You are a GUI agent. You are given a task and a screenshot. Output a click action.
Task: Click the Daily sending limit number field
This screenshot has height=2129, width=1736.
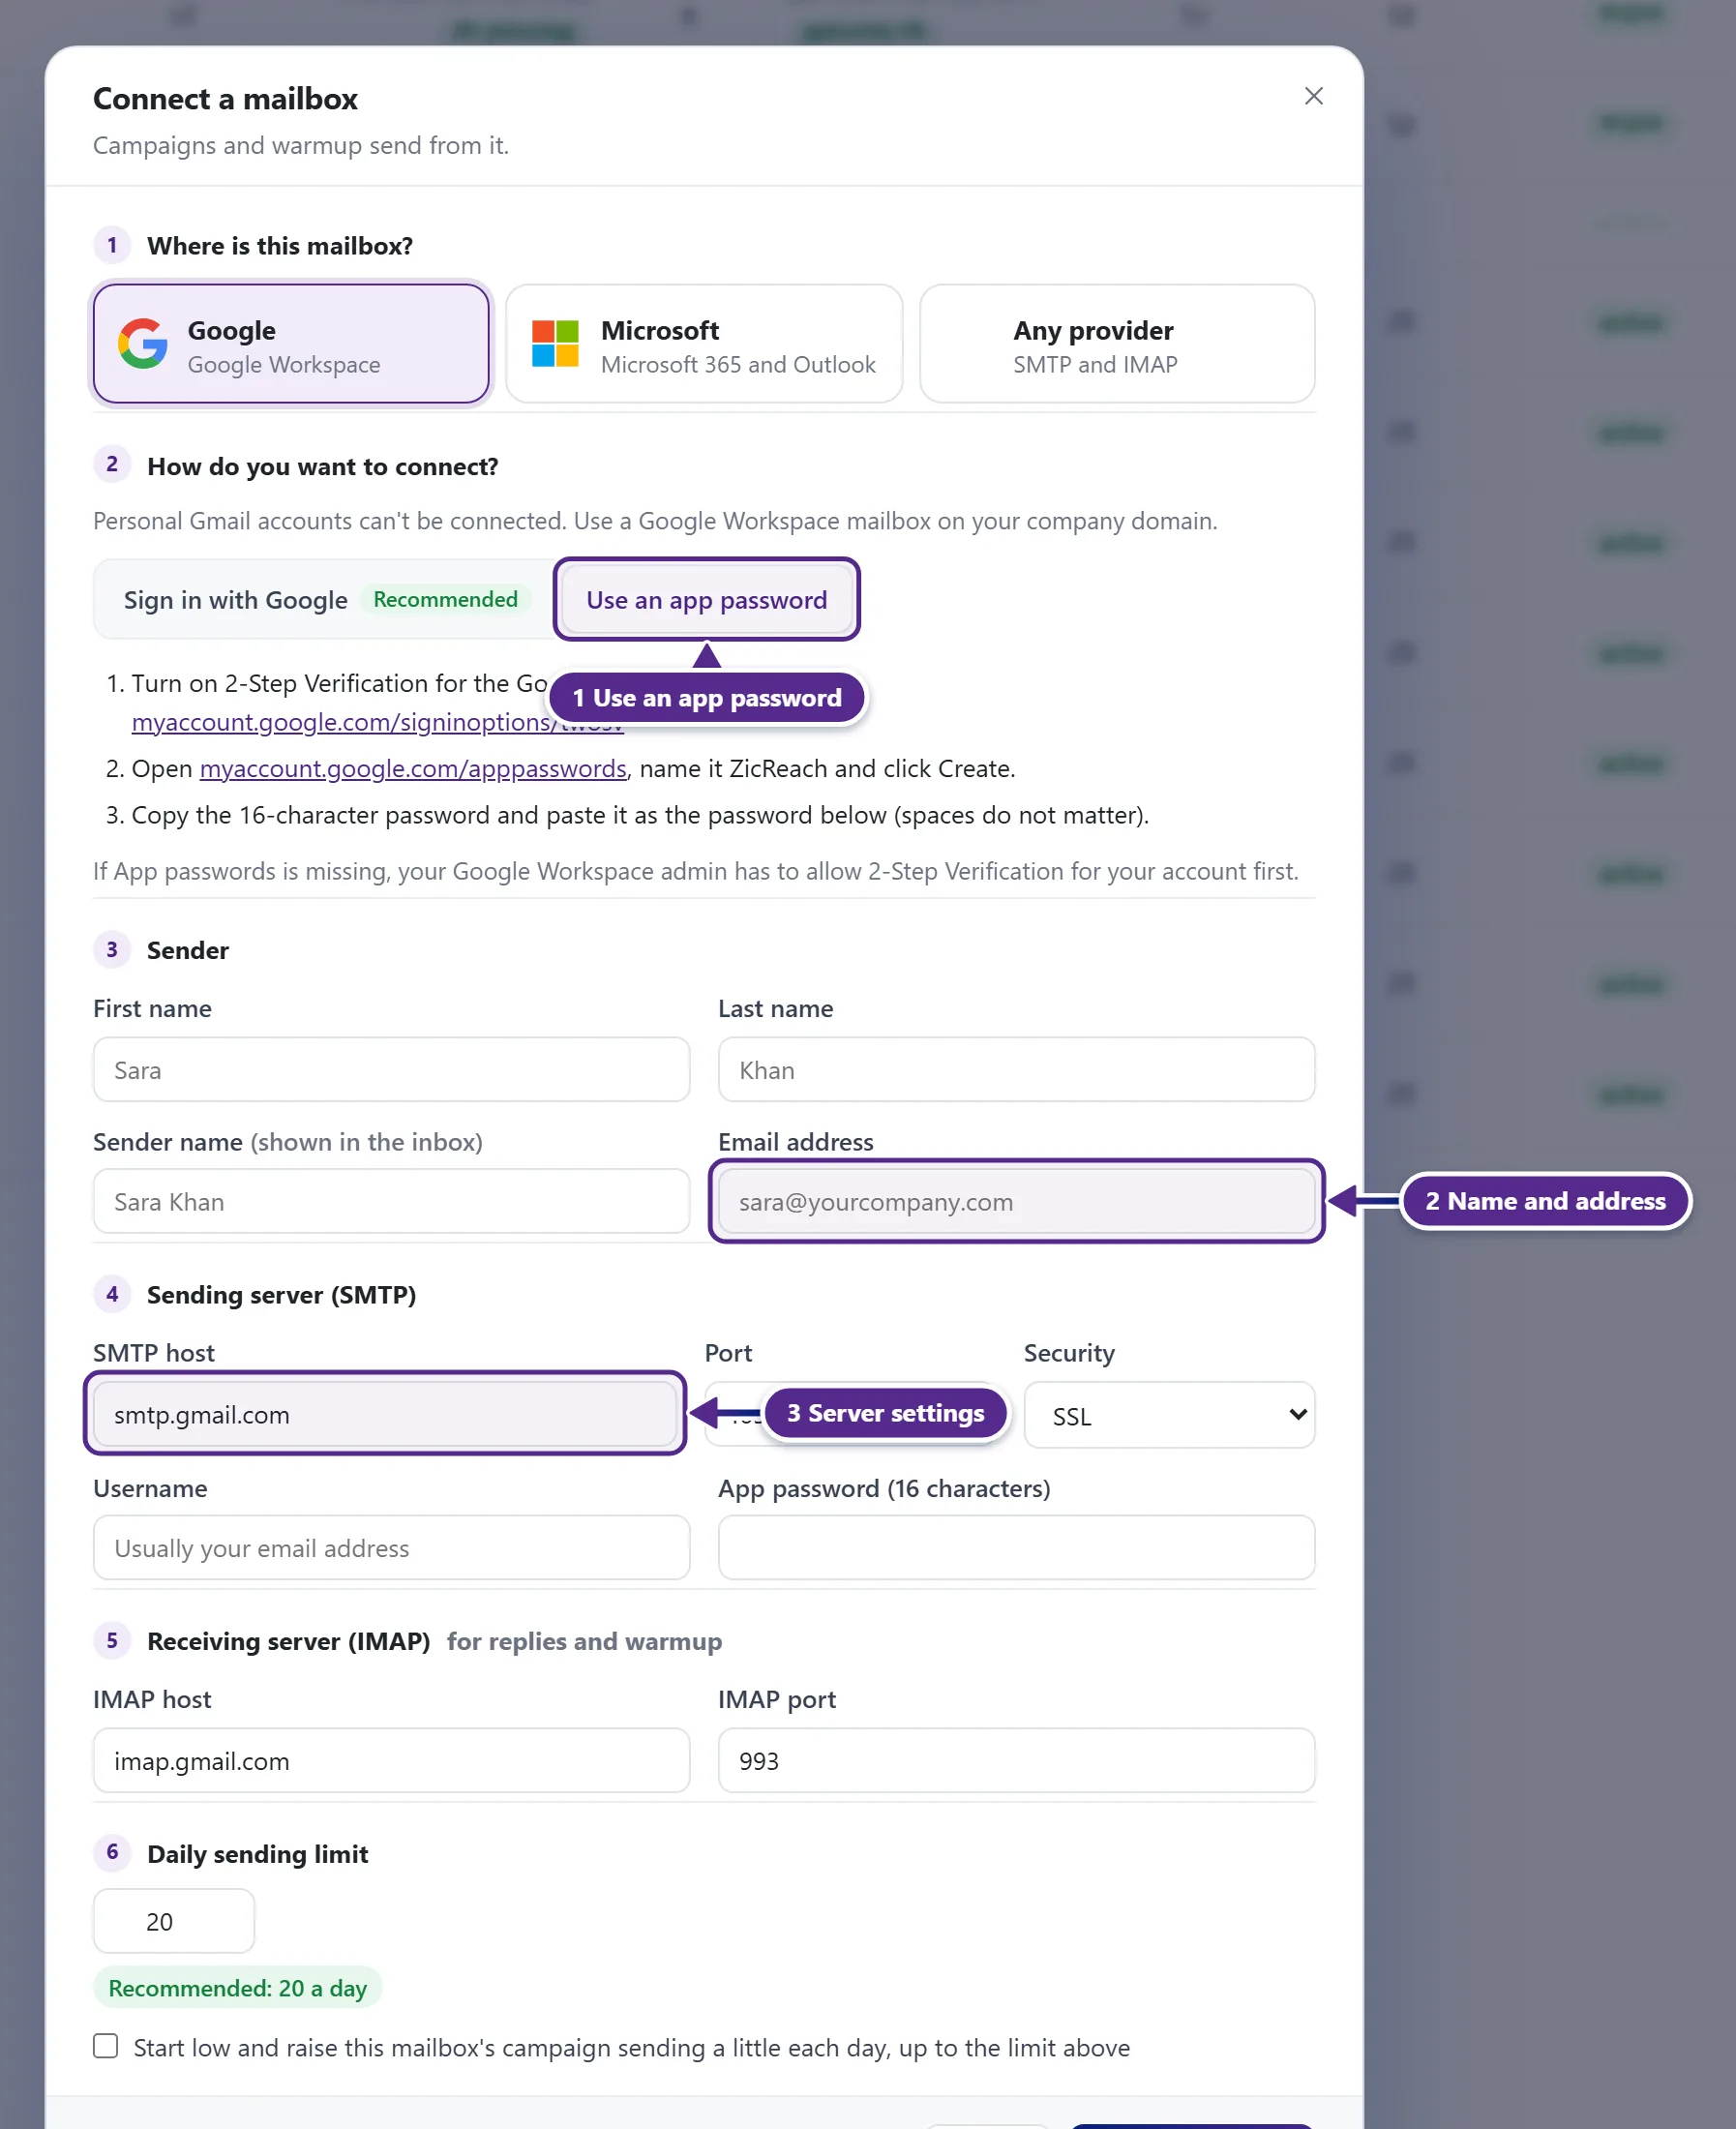click(x=174, y=1921)
